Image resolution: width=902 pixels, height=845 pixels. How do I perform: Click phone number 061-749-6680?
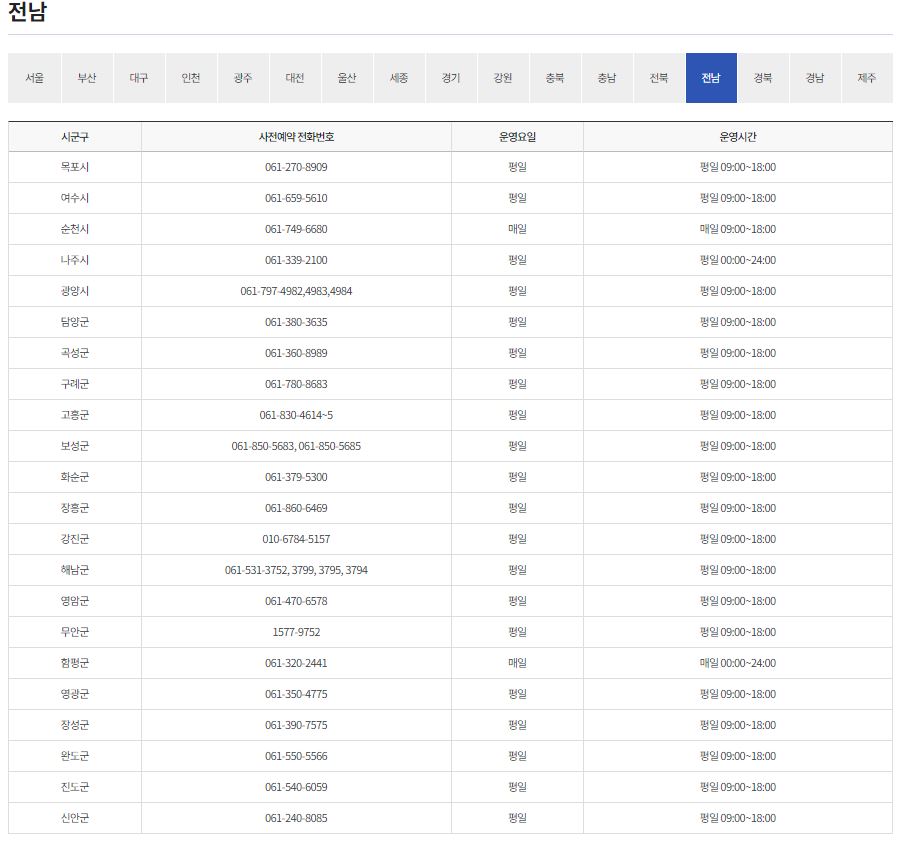(296, 230)
